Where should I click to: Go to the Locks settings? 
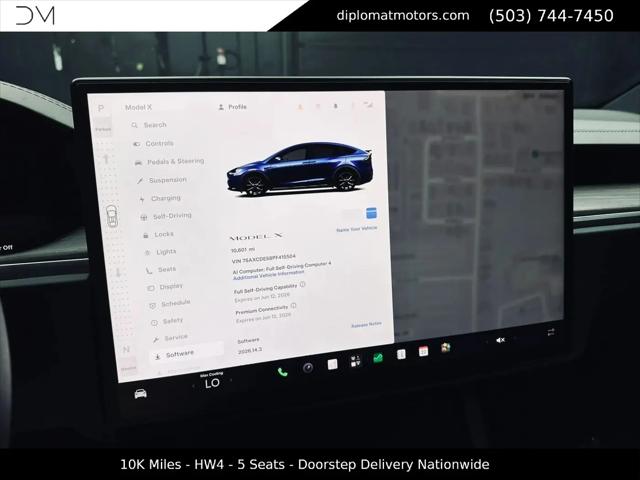[x=158, y=235]
